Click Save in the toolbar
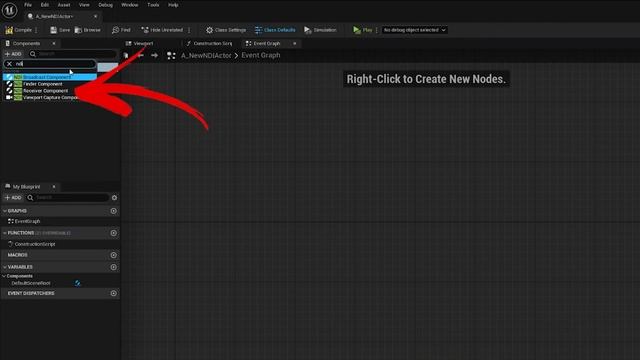This screenshot has height=360, width=640. coord(60,30)
